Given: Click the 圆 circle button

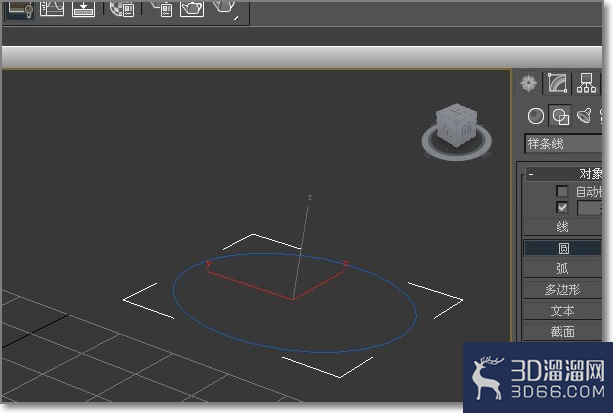Looking at the screenshot, I should tap(562, 248).
